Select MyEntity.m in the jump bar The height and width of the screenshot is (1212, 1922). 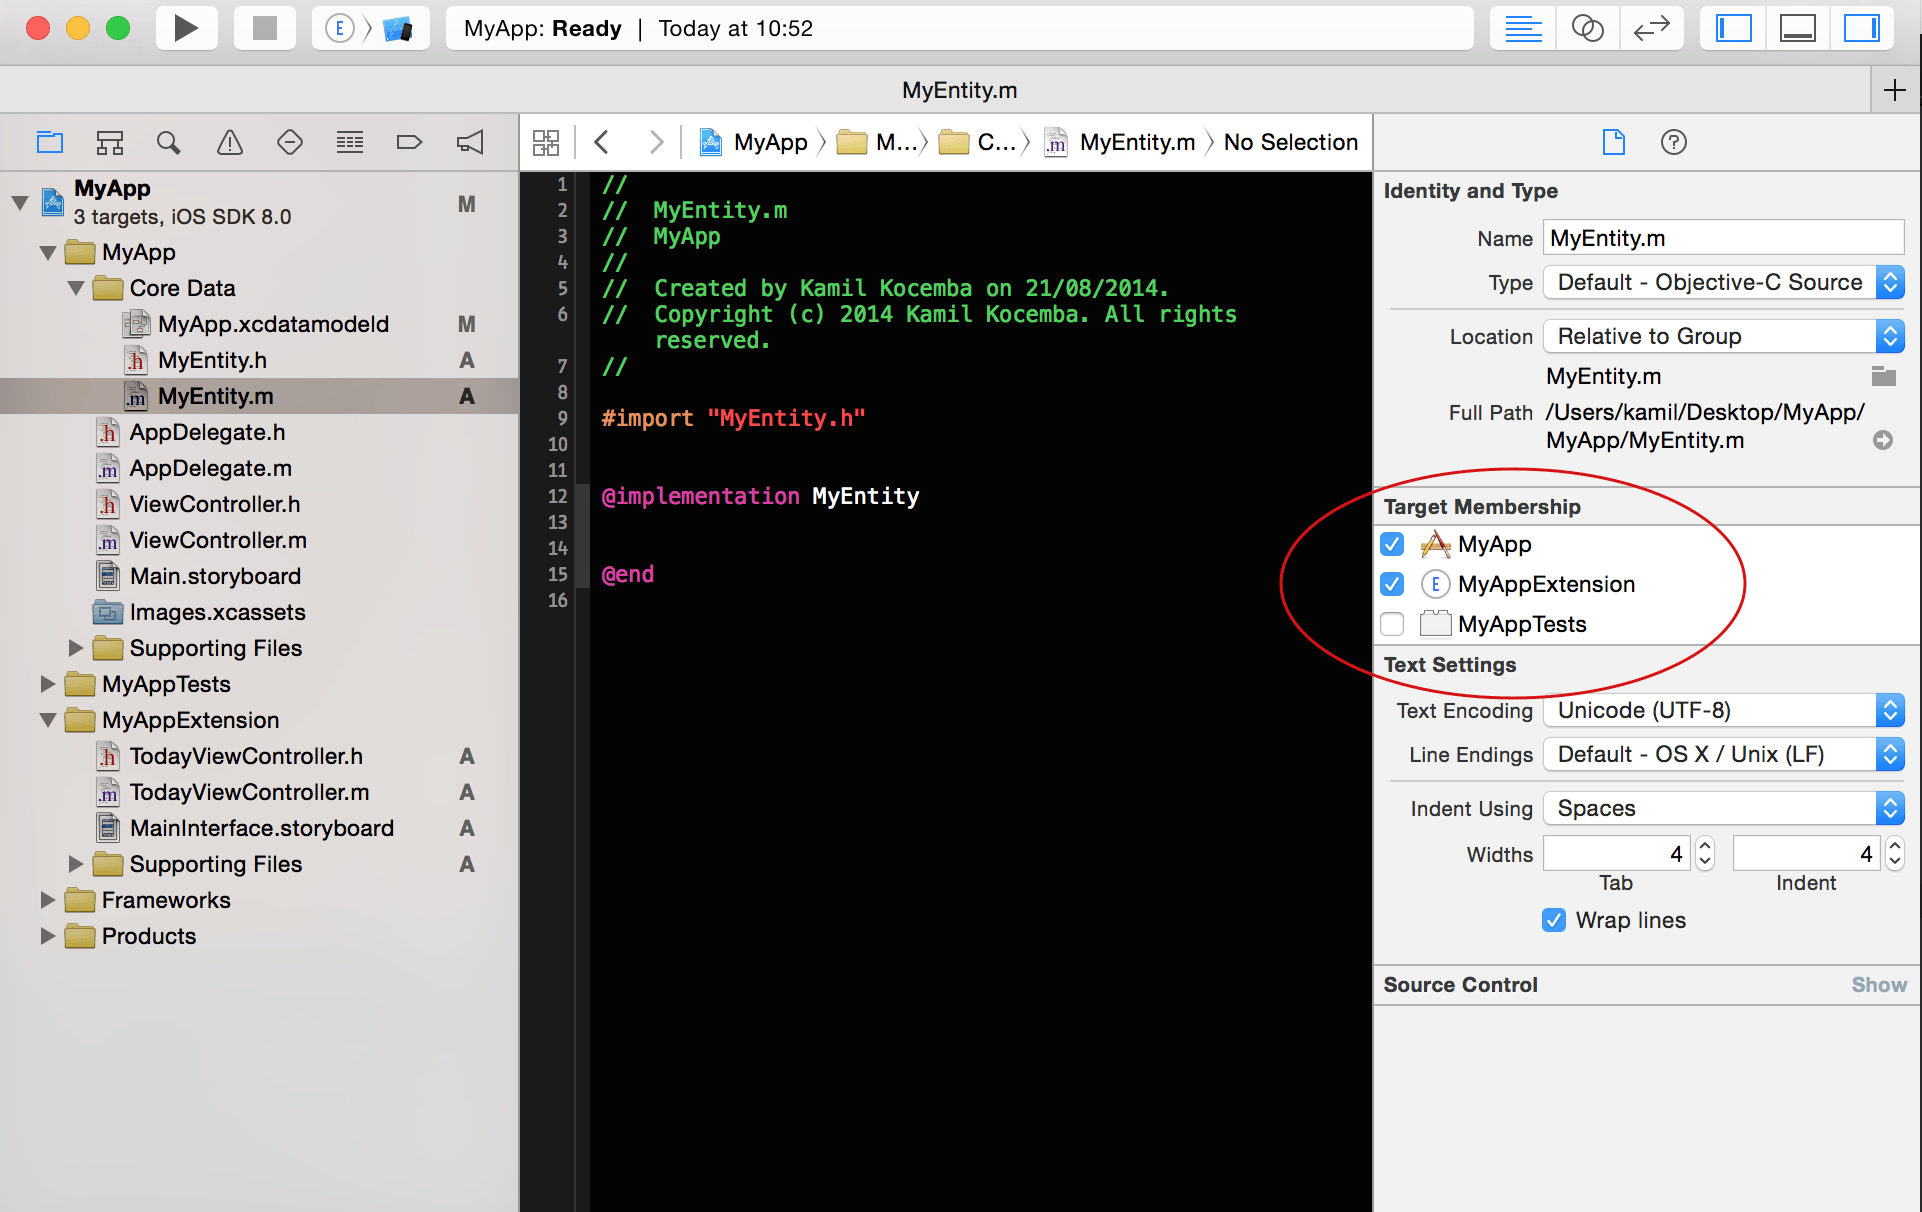tap(1120, 142)
